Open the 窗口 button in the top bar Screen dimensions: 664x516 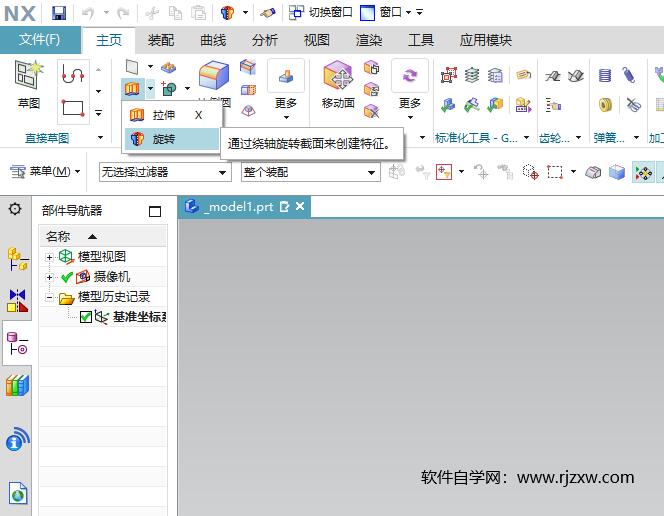click(x=381, y=12)
